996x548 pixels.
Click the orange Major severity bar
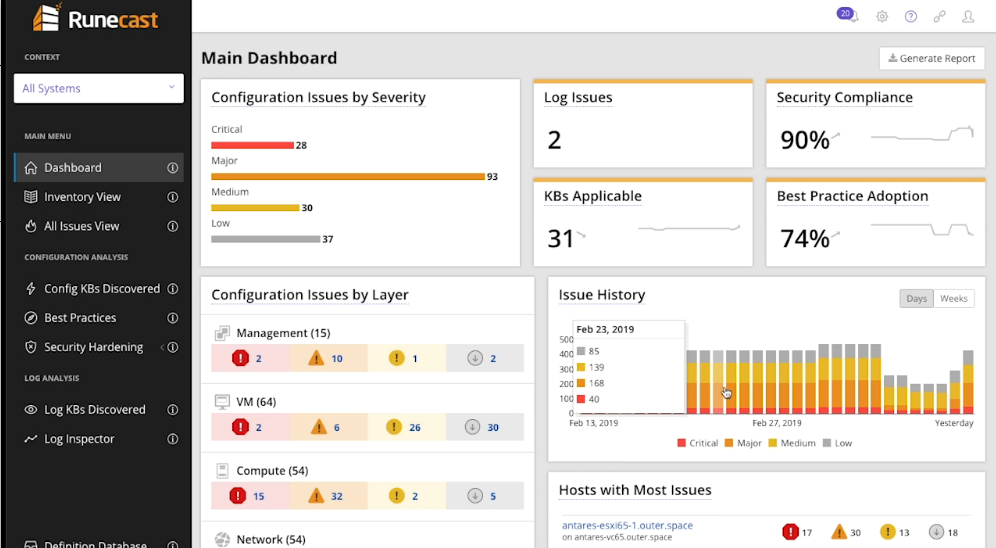pyautogui.click(x=347, y=177)
